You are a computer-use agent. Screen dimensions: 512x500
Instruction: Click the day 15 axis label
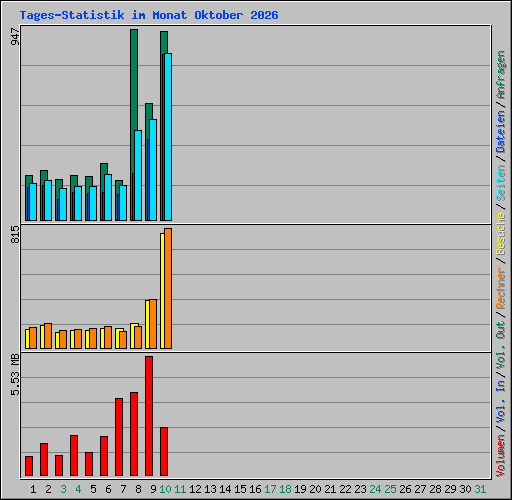(240, 489)
